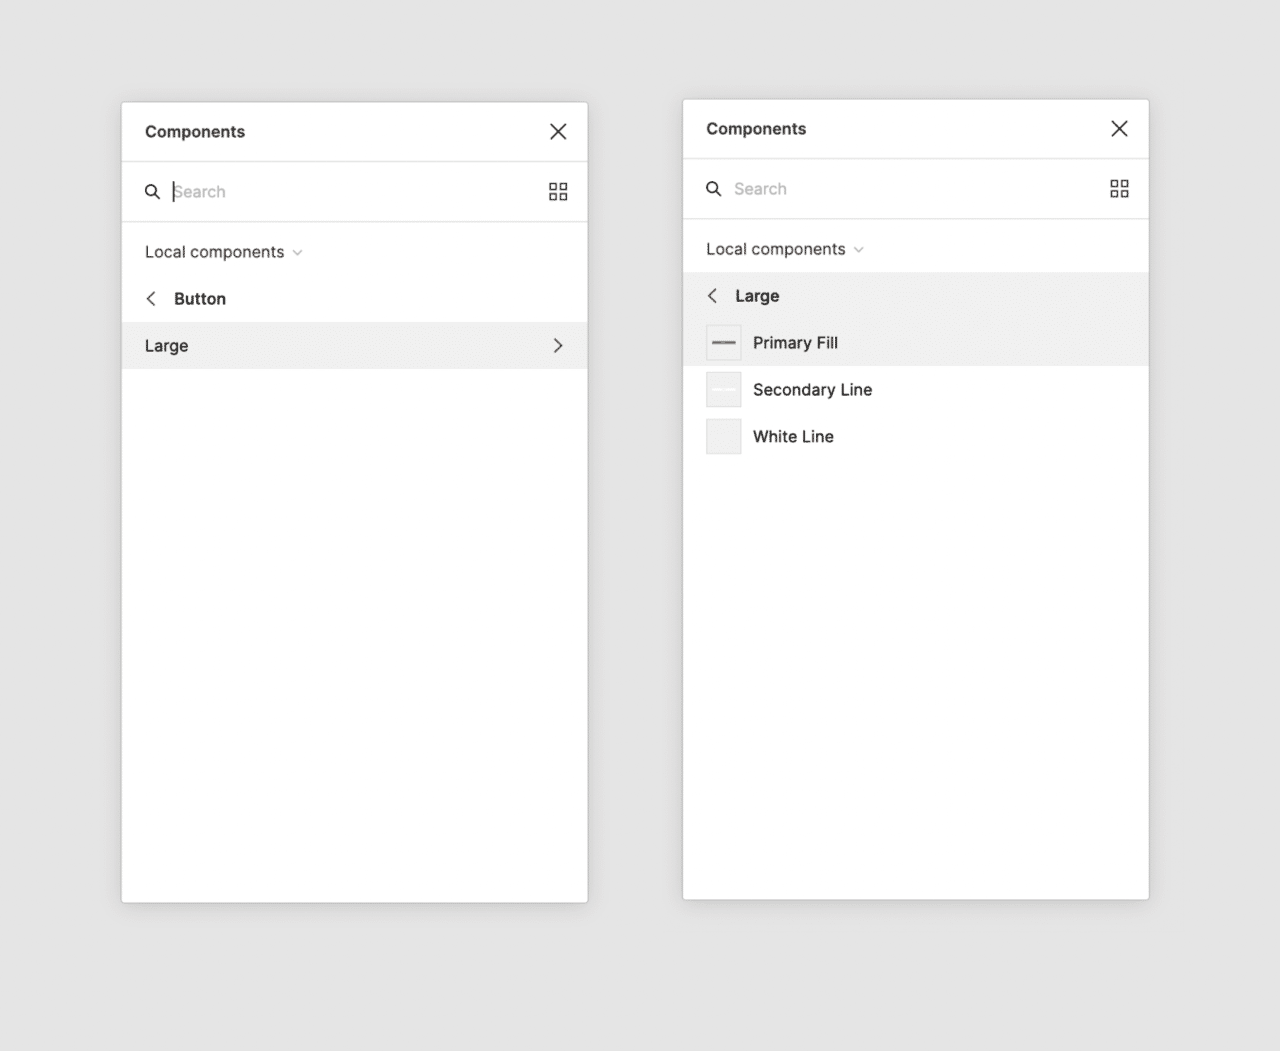Close the left Components panel
The height and width of the screenshot is (1051, 1280).
point(558,132)
